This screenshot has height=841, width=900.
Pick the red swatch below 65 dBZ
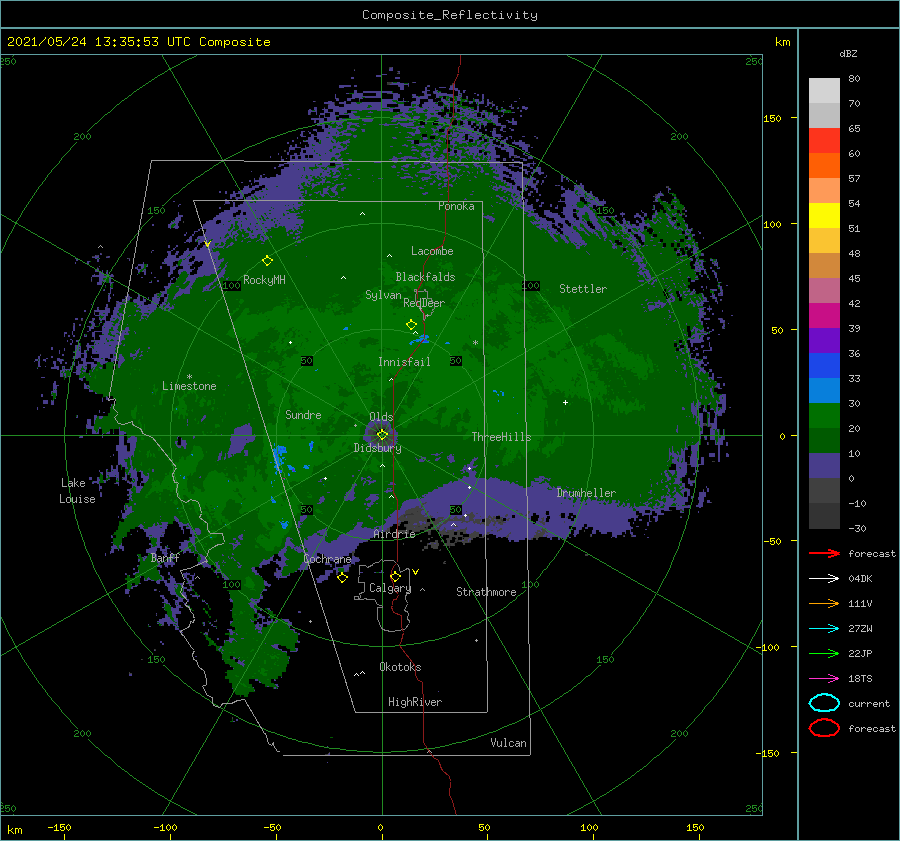tap(824, 141)
